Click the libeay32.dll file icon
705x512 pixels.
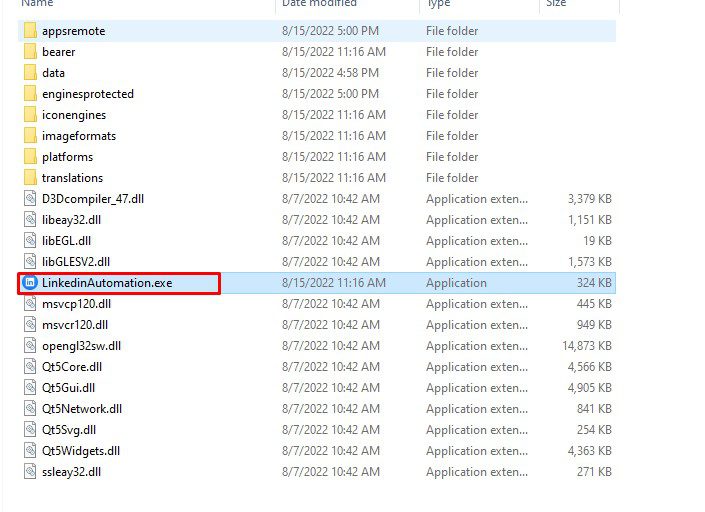[x=30, y=220]
